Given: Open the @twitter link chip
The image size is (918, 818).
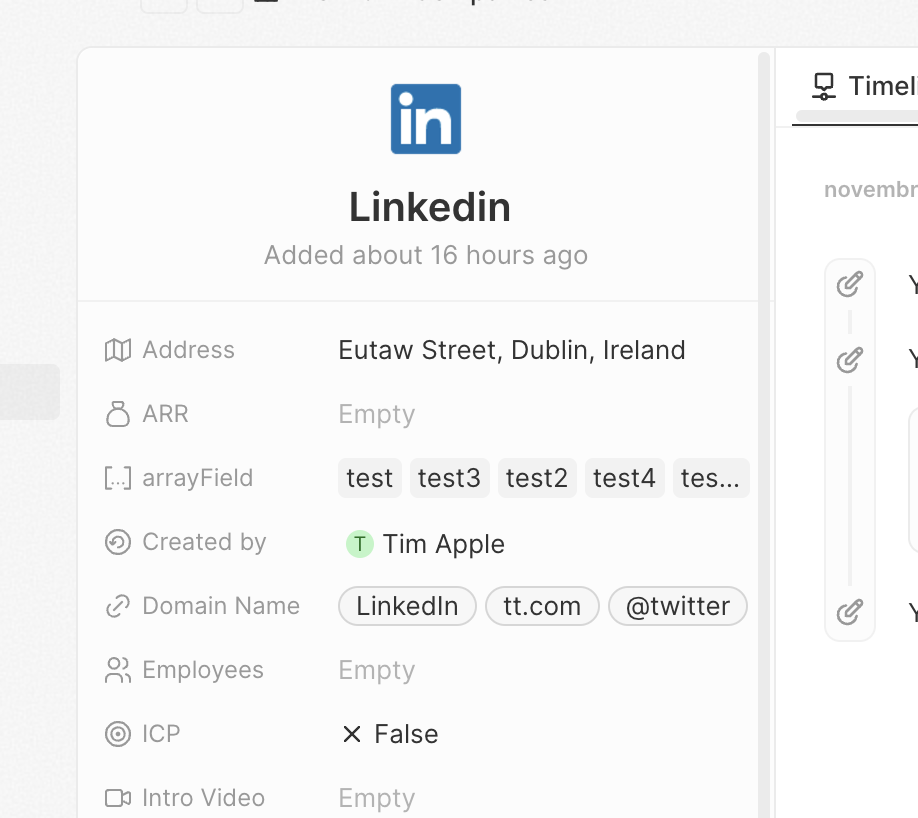Looking at the screenshot, I should pyautogui.click(x=677, y=606).
